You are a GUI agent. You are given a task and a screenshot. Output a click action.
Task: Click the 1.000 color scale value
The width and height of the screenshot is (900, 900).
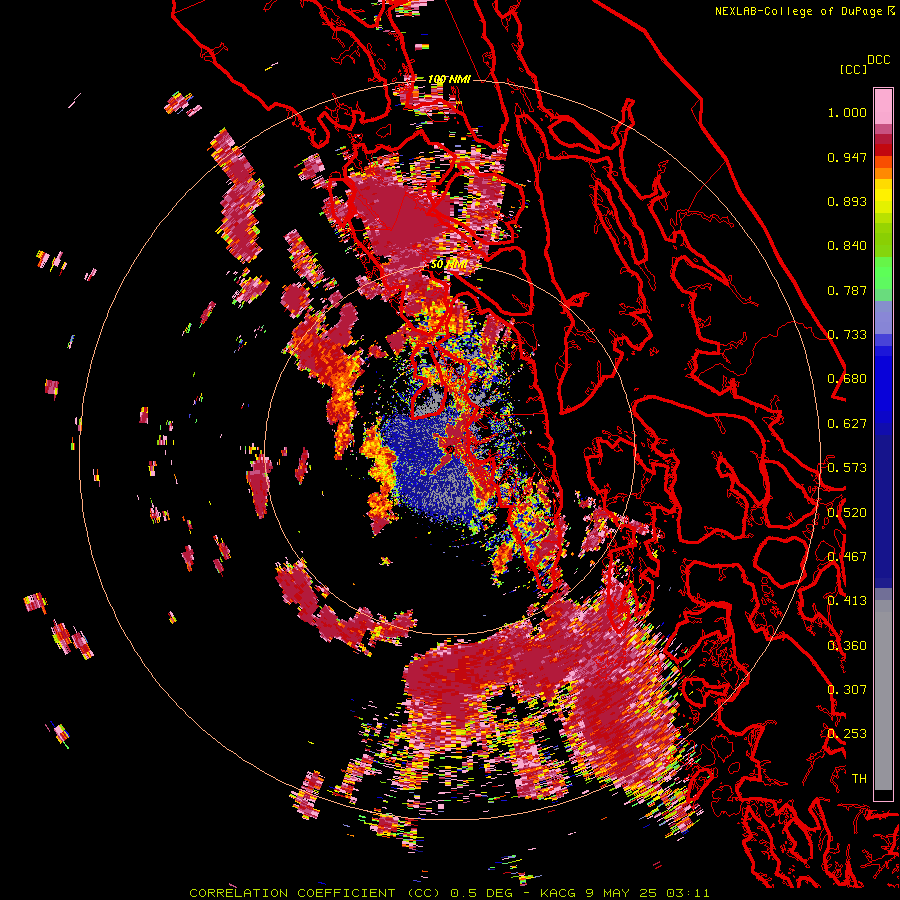point(847,112)
